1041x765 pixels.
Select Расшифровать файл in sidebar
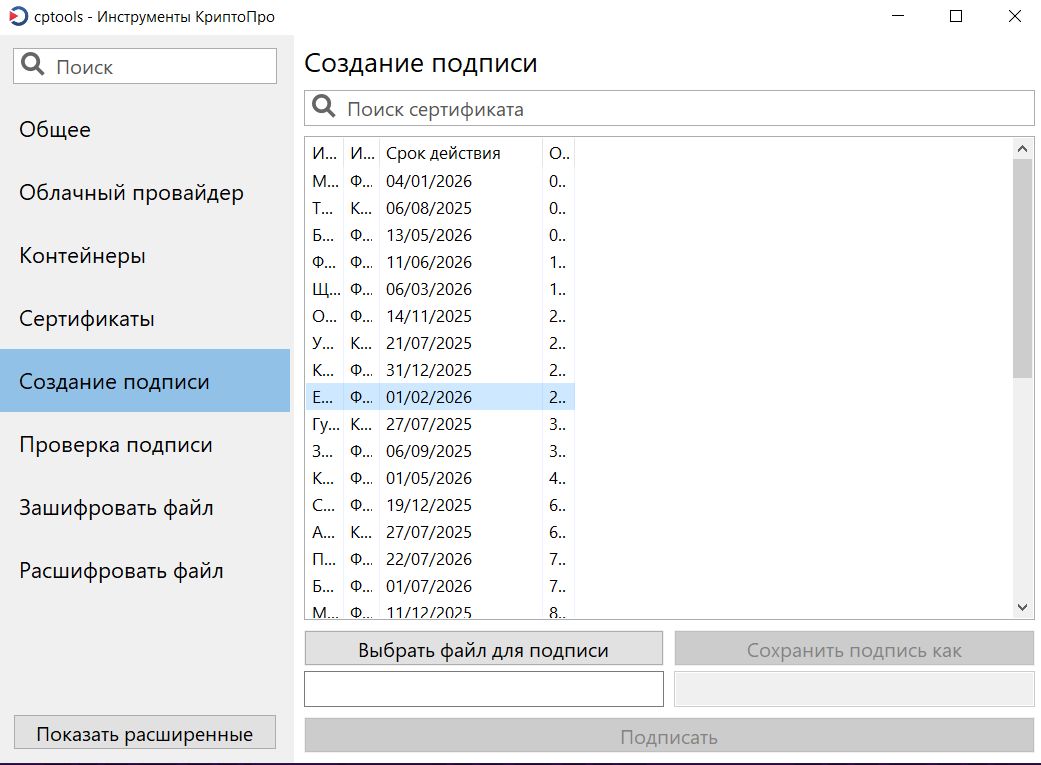tap(121, 571)
